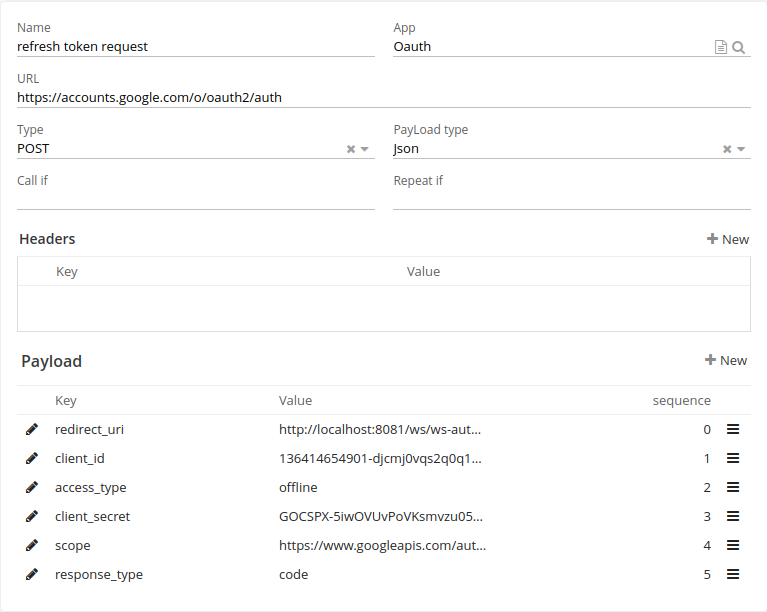Open editor for the scope row
Image resolution: width=767 pixels, height=612 pixels.
32,545
